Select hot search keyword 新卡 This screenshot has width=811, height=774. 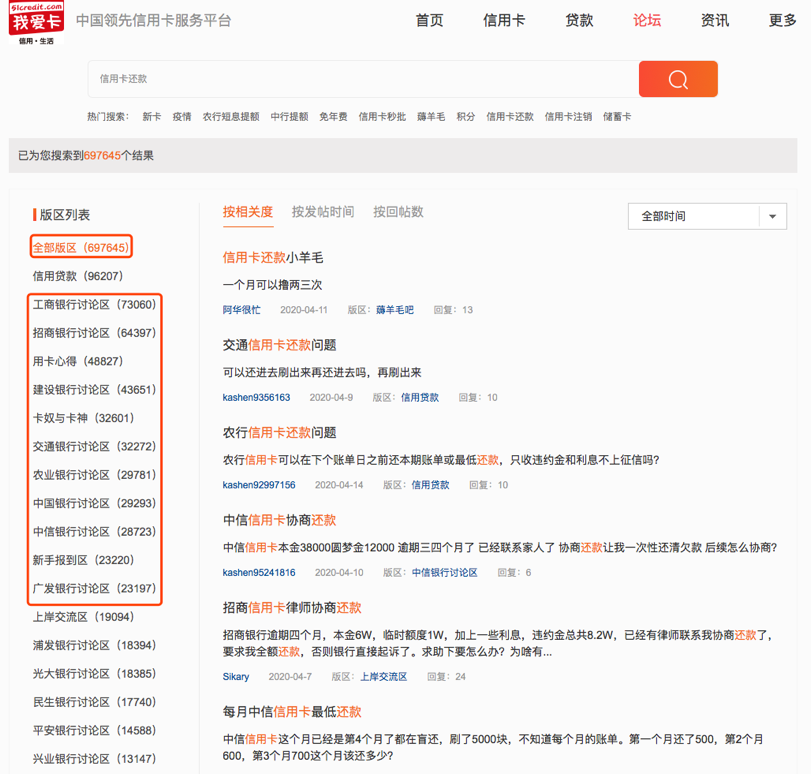[x=152, y=117]
